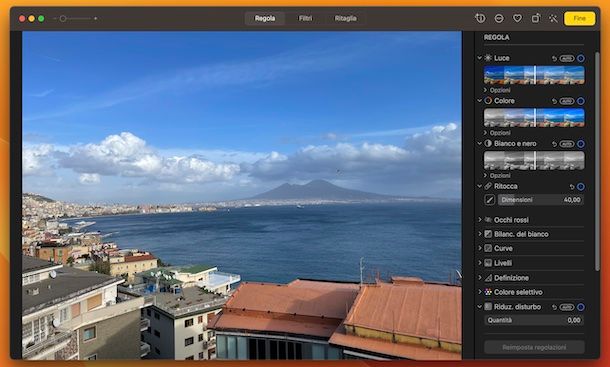
Task: Click the zoom slider knob in toolbar
Action: [x=63, y=18]
